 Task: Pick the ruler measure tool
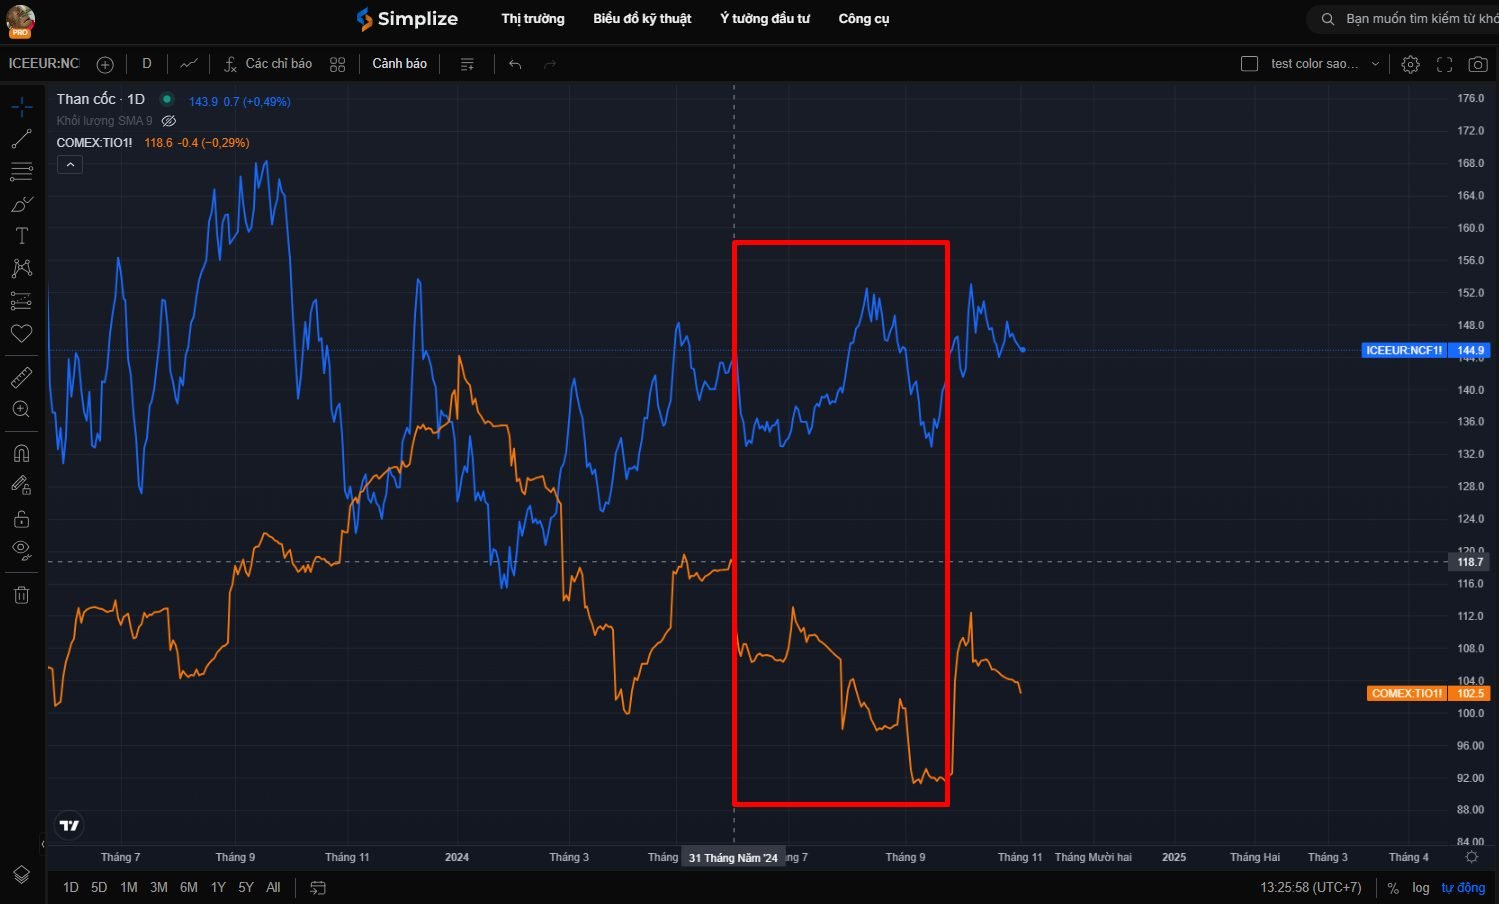(x=21, y=377)
